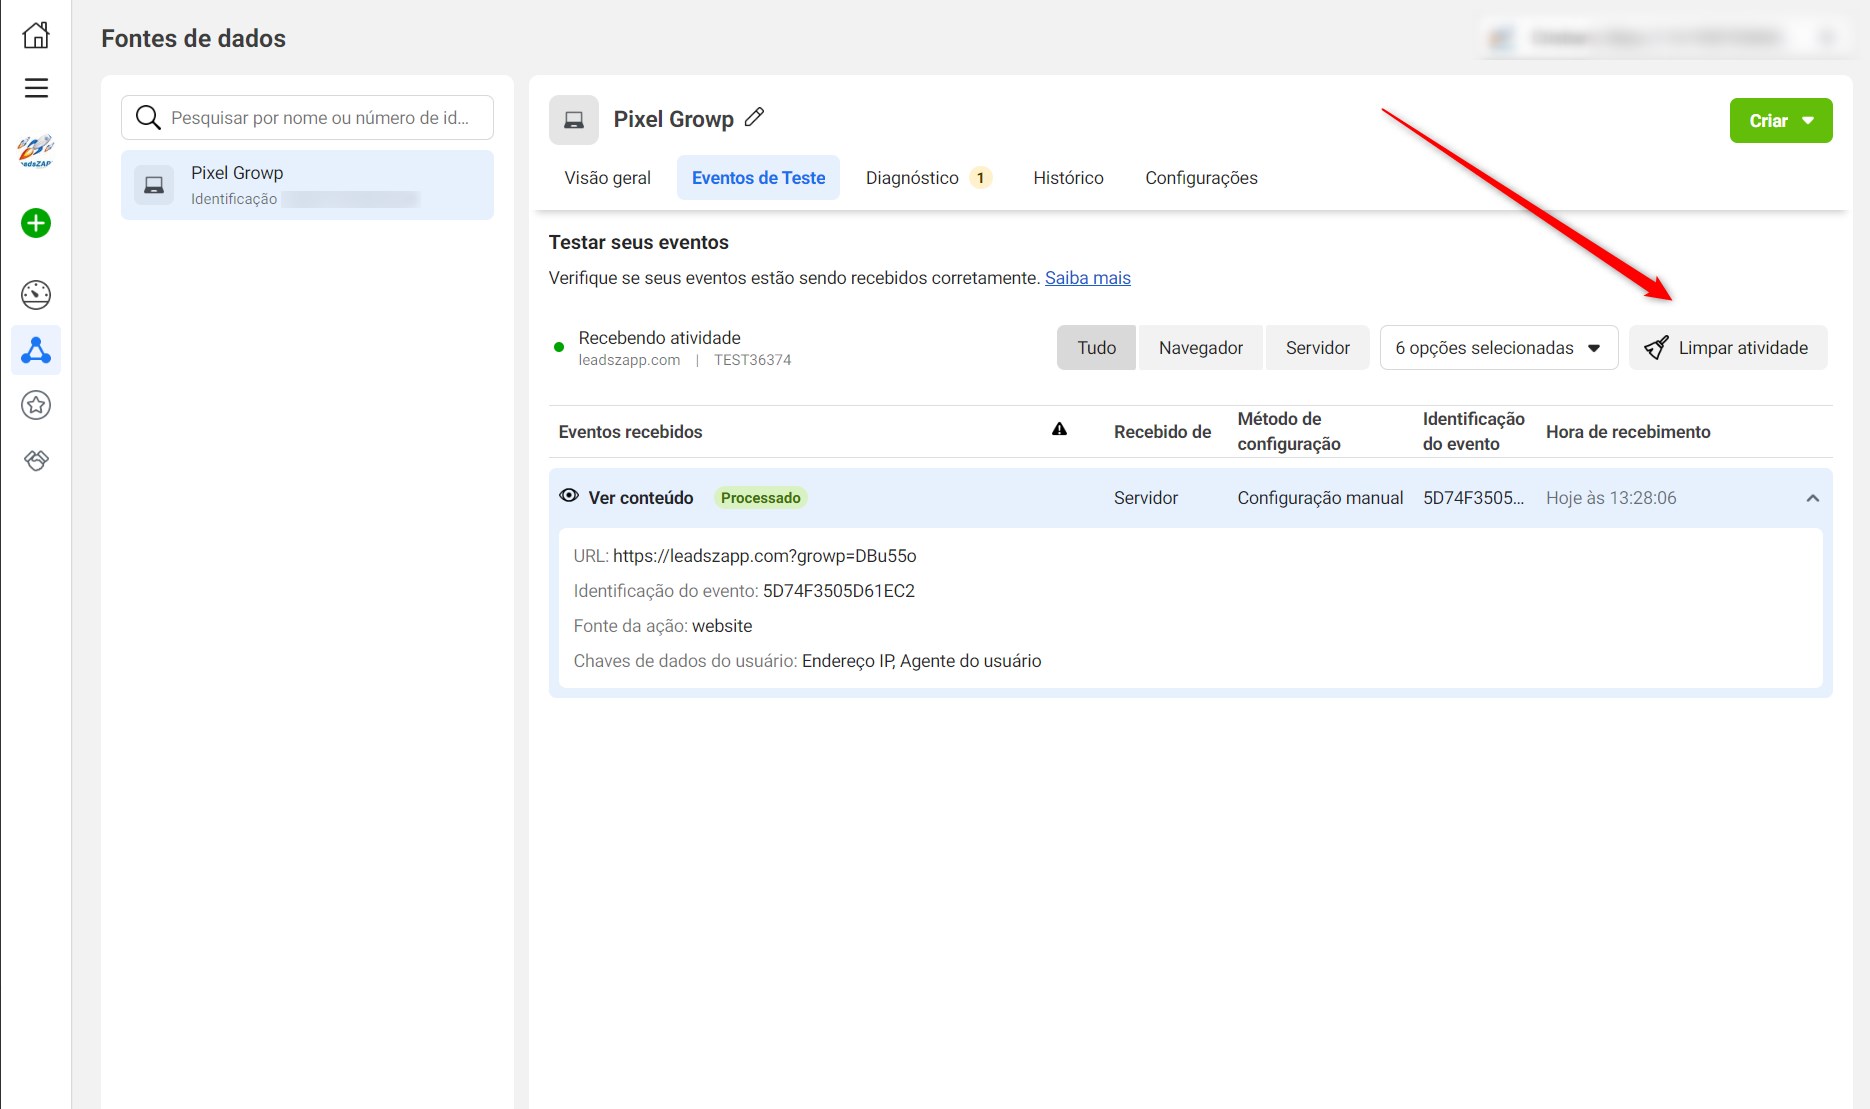This screenshot has width=1870, height=1109.
Task: Click the pencil edit icon beside Pixel Growp
Action: point(755,118)
